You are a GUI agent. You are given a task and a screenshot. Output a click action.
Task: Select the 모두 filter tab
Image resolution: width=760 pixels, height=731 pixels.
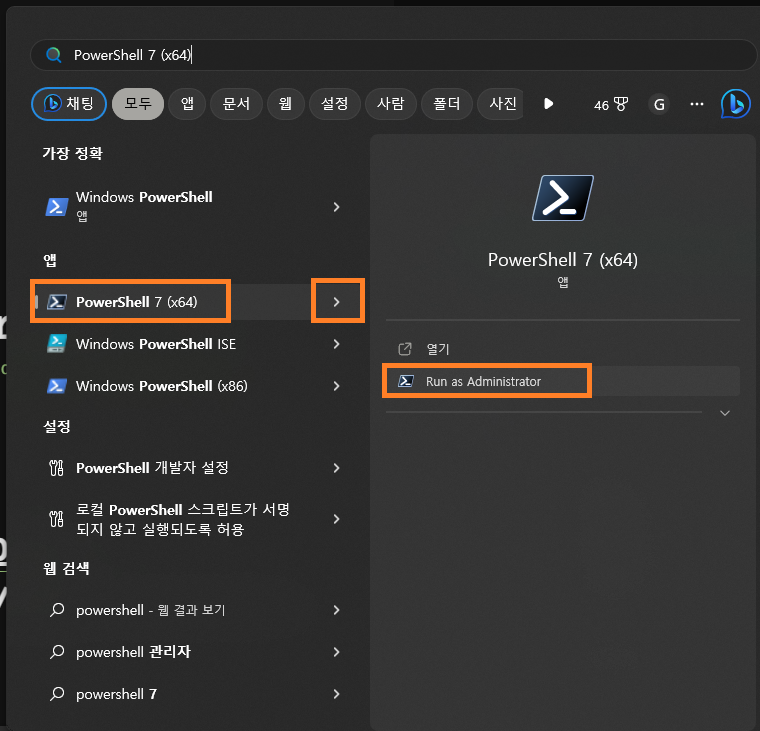click(138, 104)
